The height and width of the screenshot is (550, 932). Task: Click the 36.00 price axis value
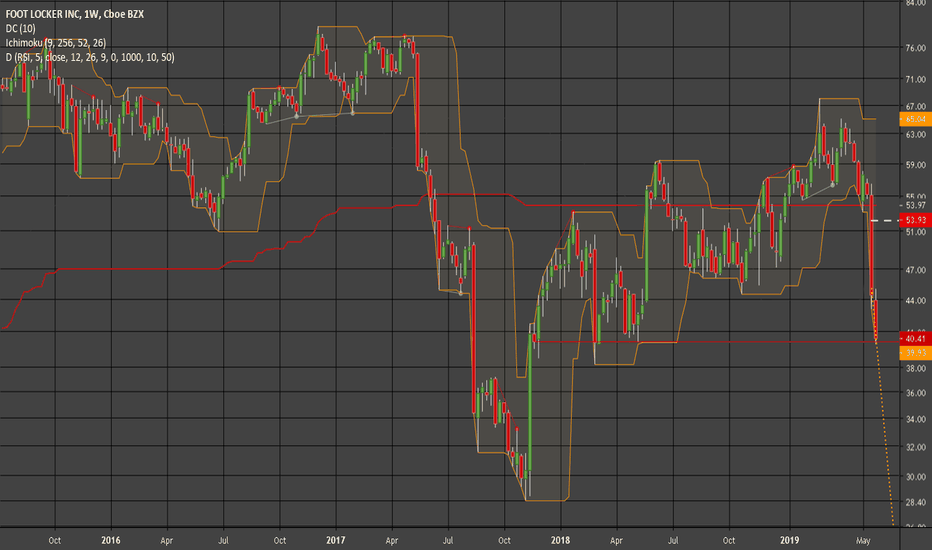tap(916, 393)
